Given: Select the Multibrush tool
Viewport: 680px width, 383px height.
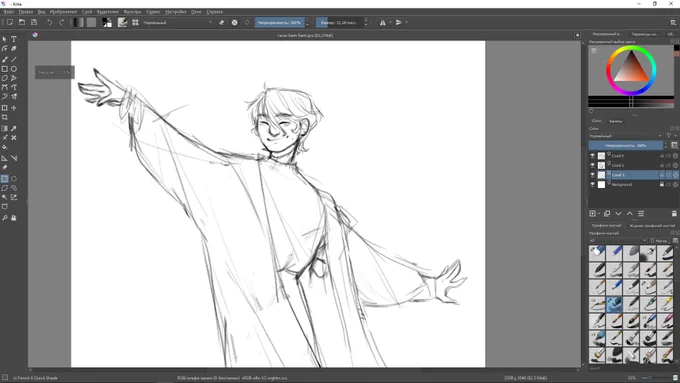Looking at the screenshot, I should click(14, 96).
